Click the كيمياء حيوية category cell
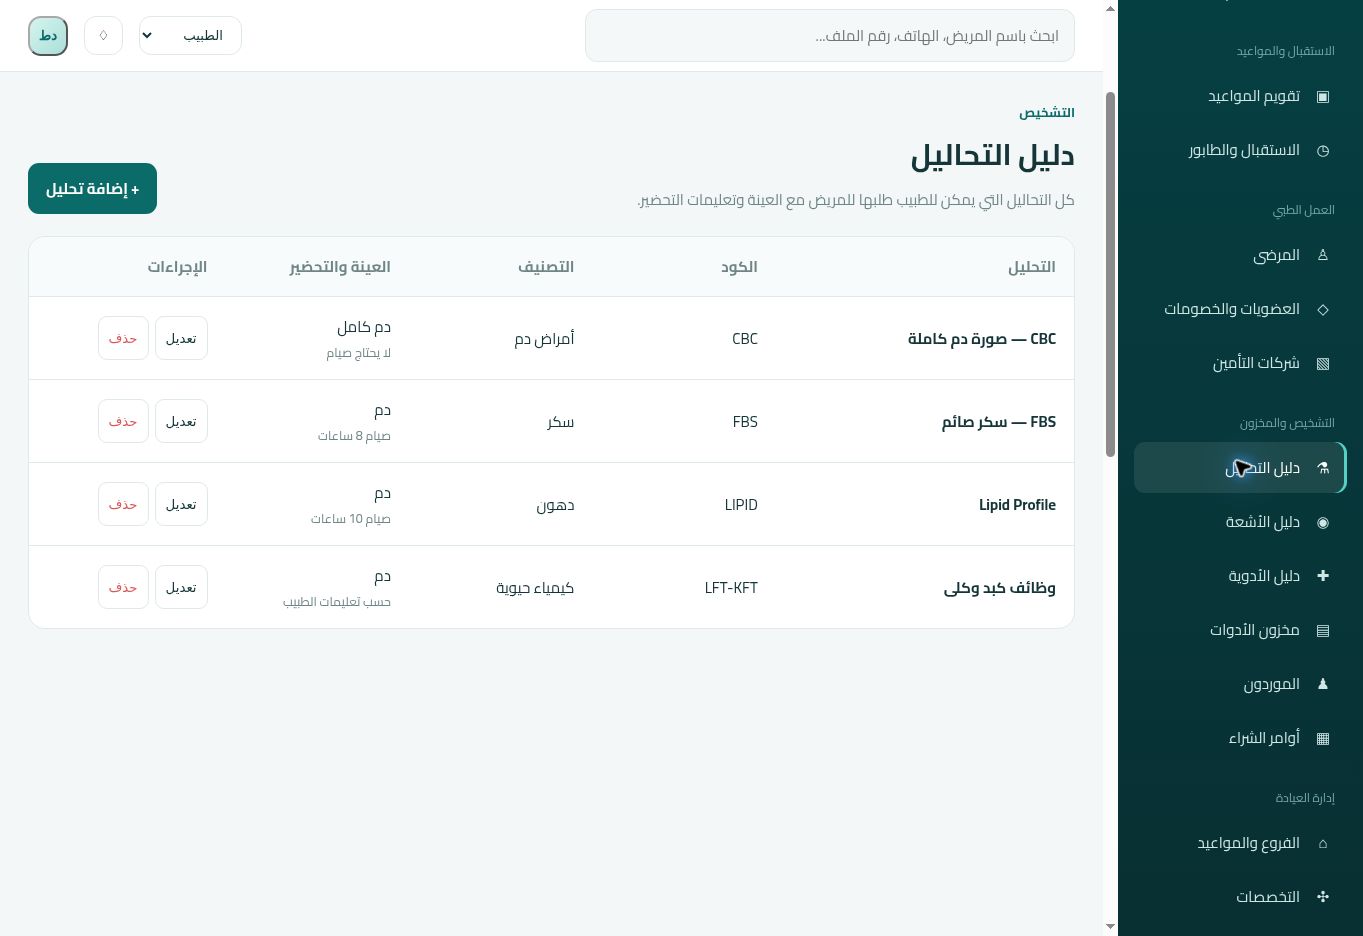Screen dimensions: 1363x936 click(x=535, y=588)
